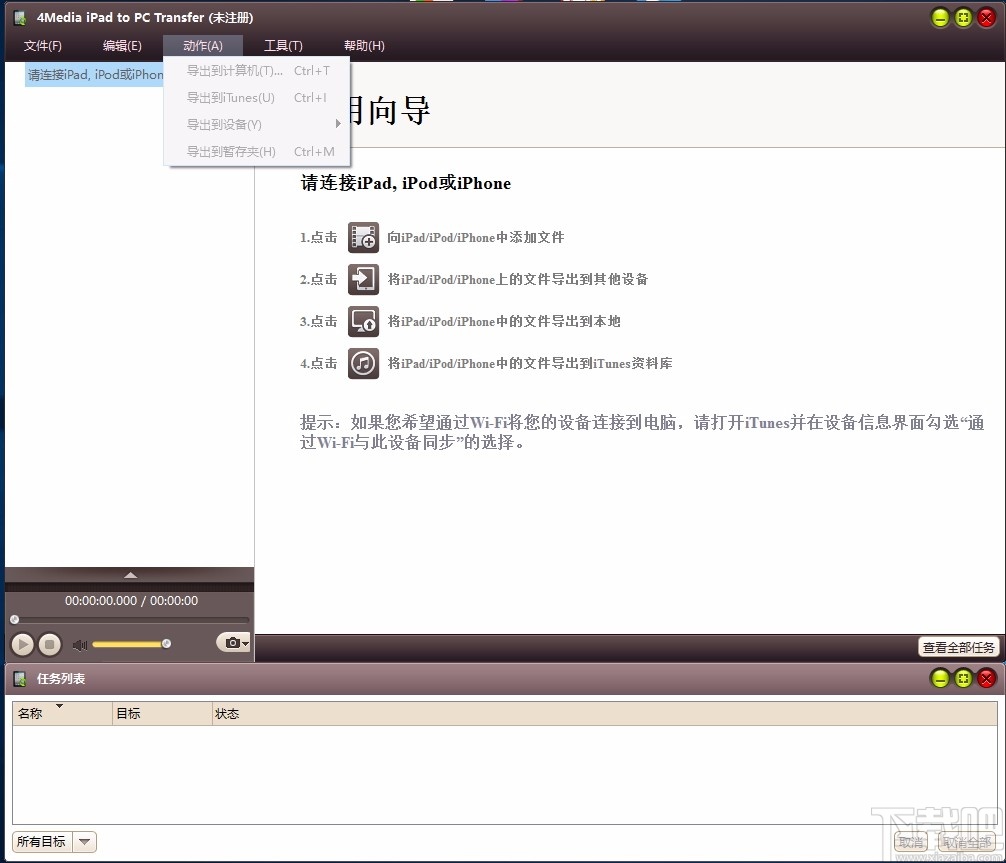
Task: Click the export files to local computer icon
Action: (363, 321)
